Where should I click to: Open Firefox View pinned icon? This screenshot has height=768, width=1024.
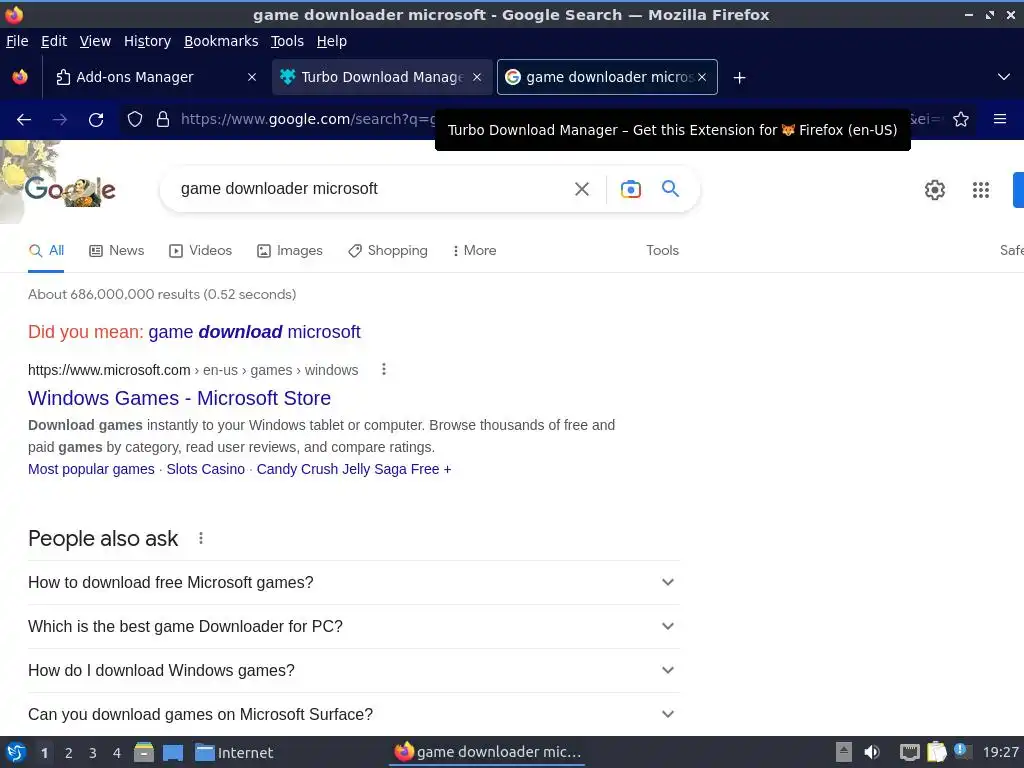click(20, 77)
